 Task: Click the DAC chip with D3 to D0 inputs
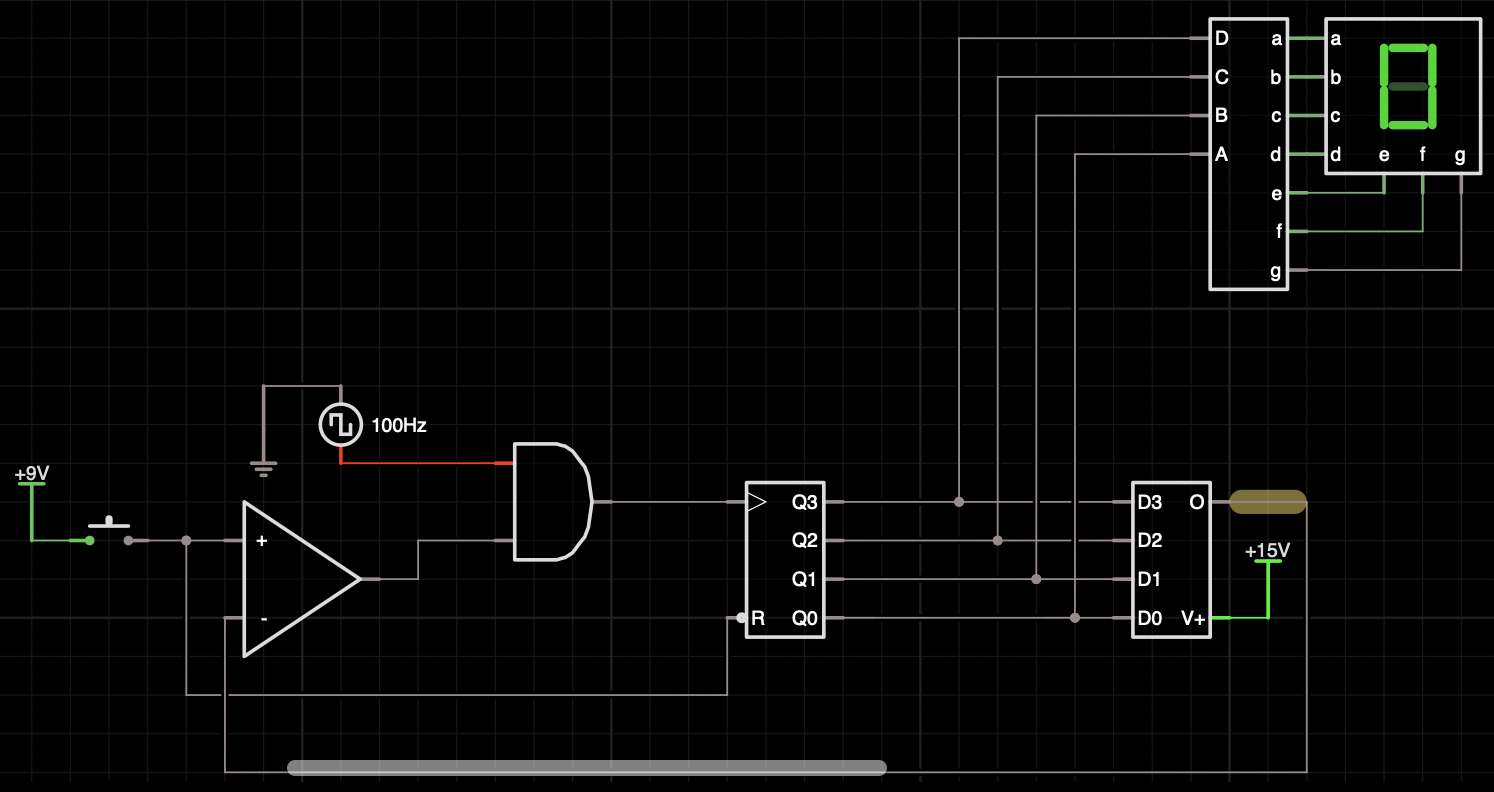click(1171, 559)
